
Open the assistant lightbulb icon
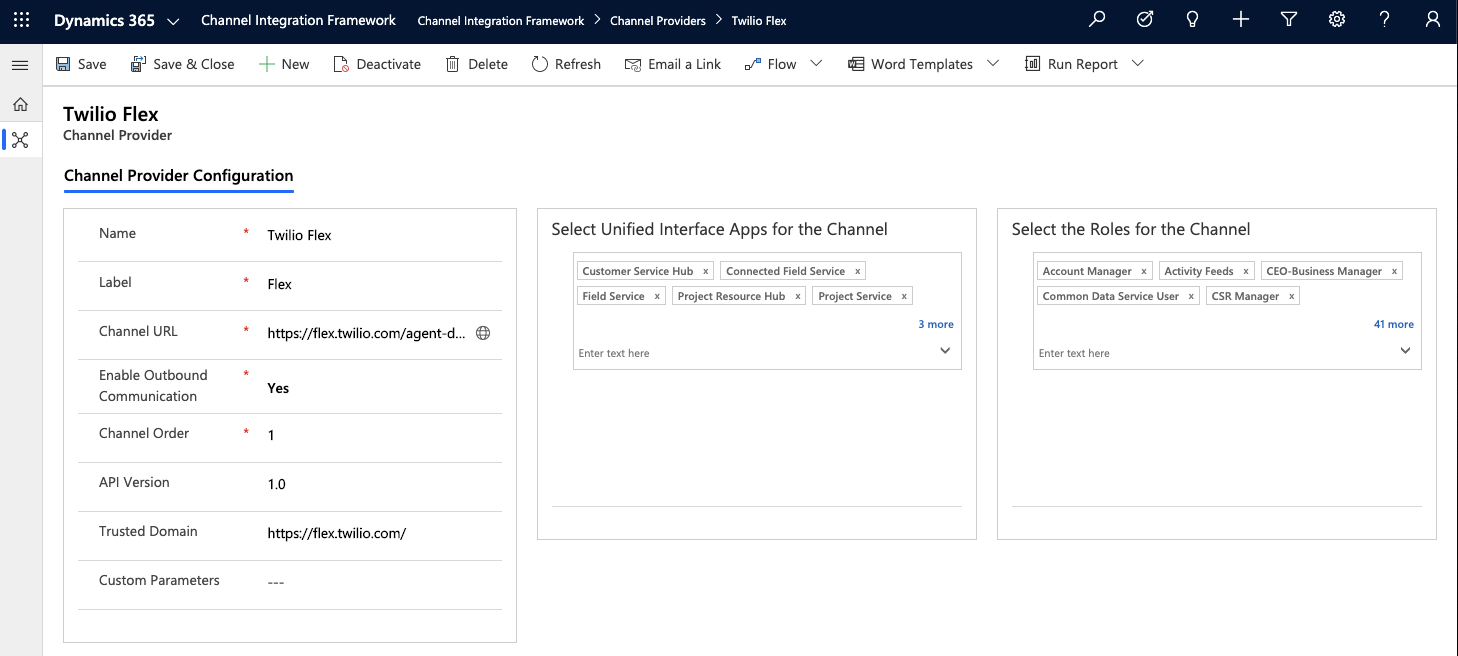(x=1193, y=20)
